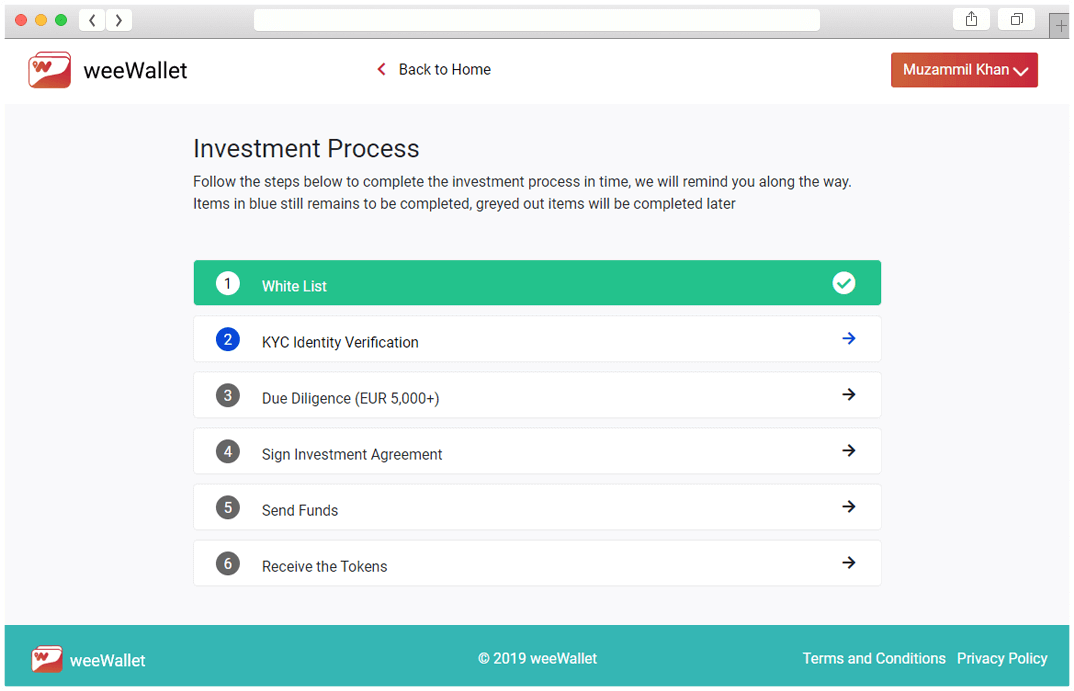Click arrow icon on Due Diligence row

coord(848,395)
